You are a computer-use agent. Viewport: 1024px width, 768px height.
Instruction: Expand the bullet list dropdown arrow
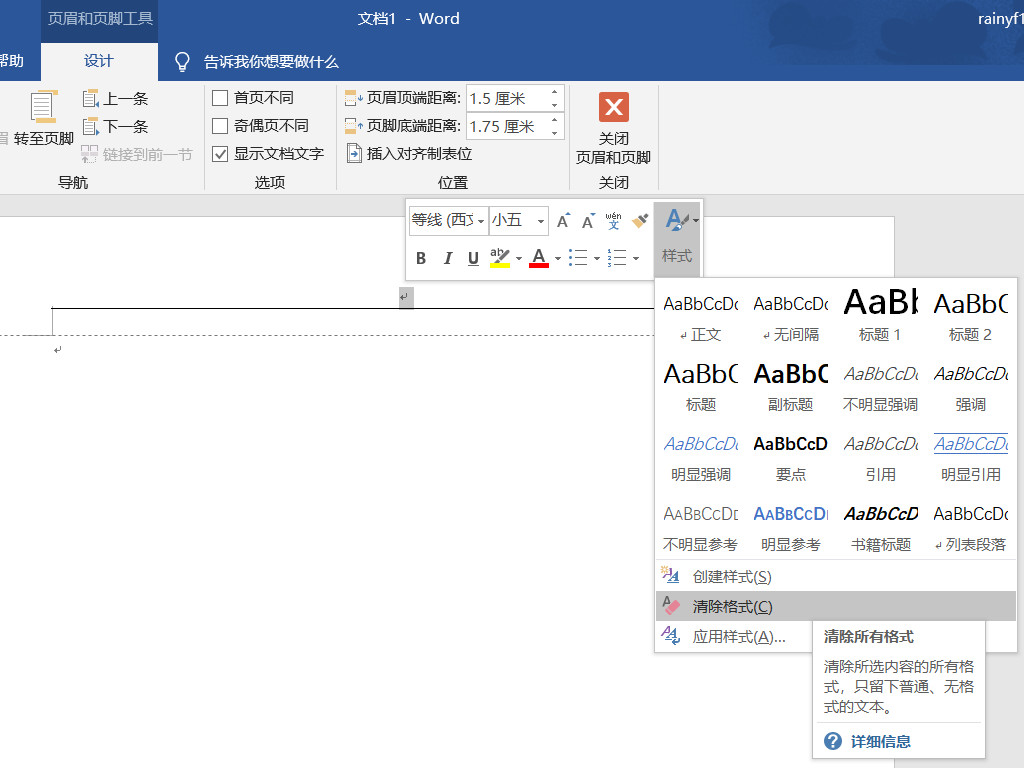point(597,259)
